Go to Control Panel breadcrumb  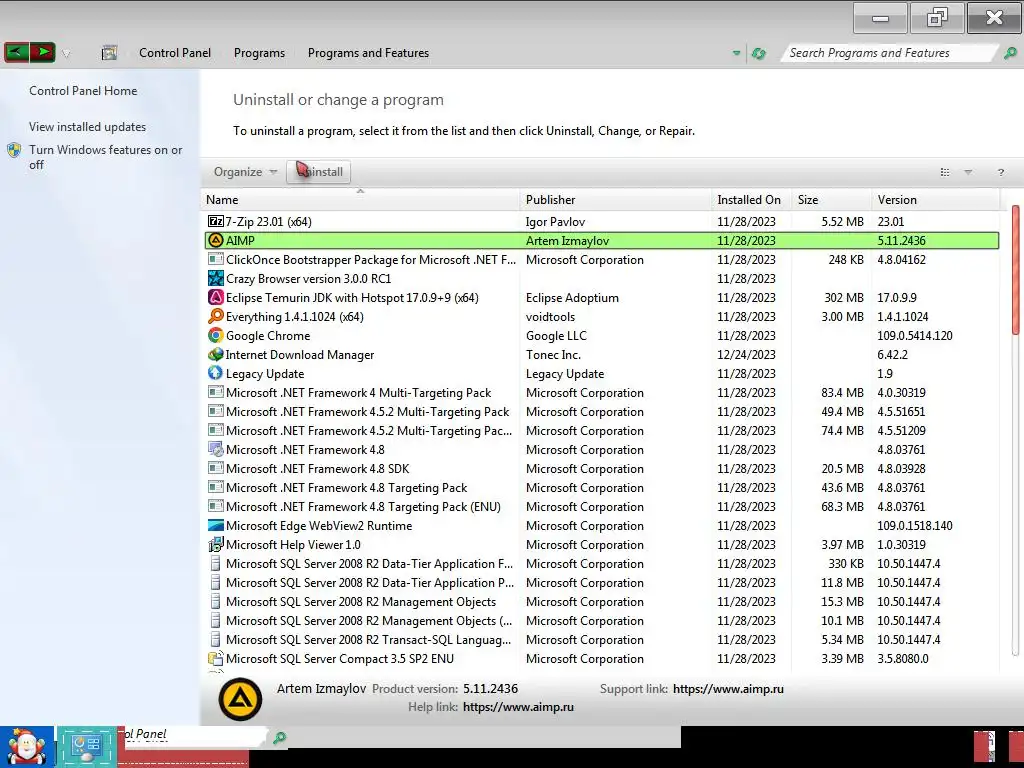coord(174,53)
